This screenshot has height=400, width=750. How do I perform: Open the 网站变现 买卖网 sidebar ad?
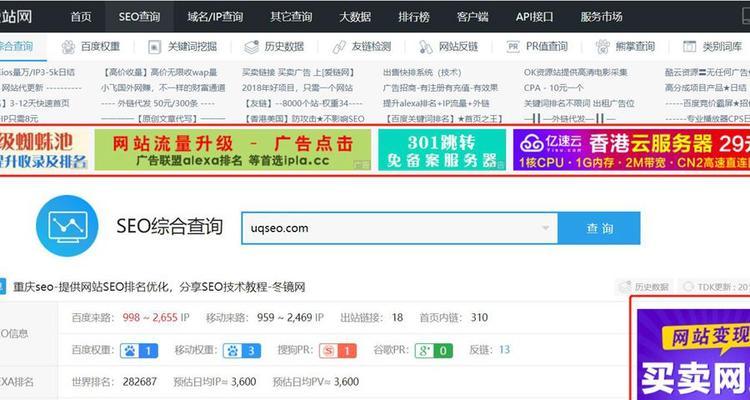[694, 354]
